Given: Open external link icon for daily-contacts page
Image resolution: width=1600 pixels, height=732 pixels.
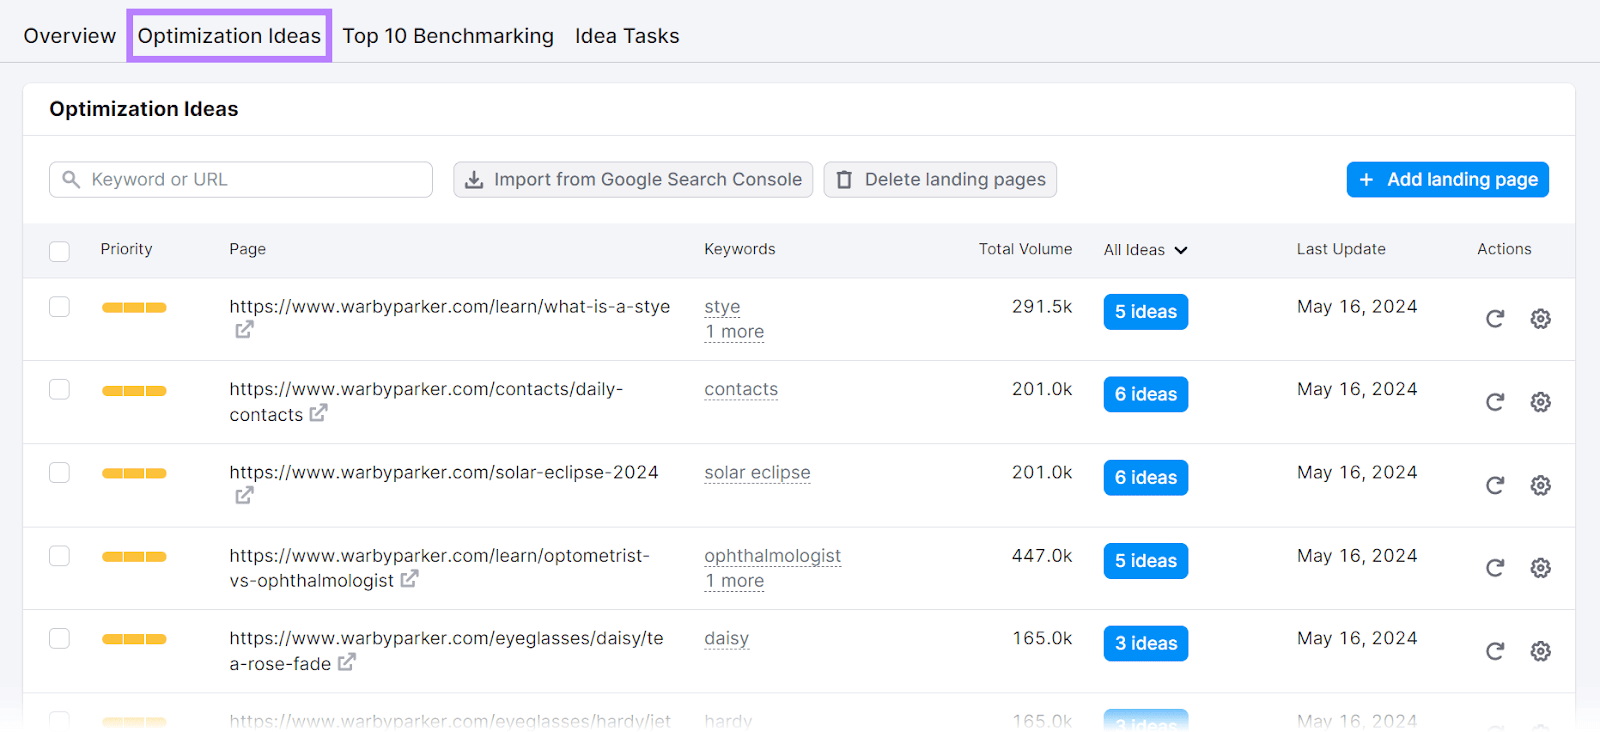Looking at the screenshot, I should pos(318,412).
